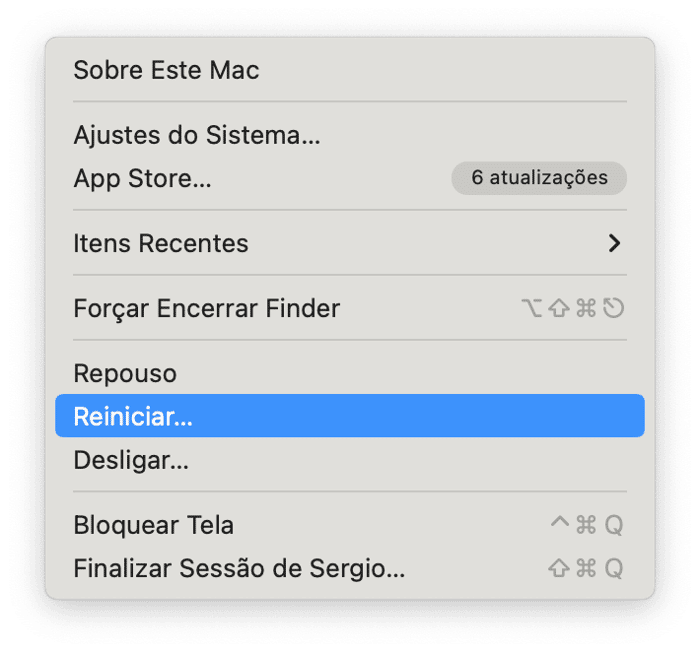700x652 pixels.
Task: Click the Option key symbol beside Forçar Encerrar
Action: [x=533, y=308]
